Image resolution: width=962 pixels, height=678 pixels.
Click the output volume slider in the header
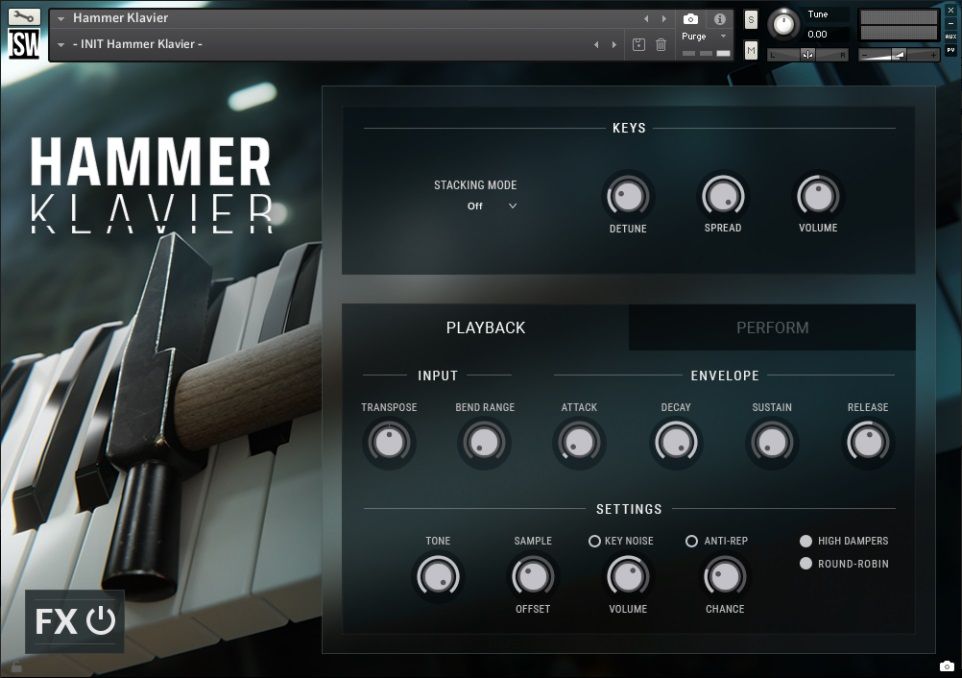point(899,55)
